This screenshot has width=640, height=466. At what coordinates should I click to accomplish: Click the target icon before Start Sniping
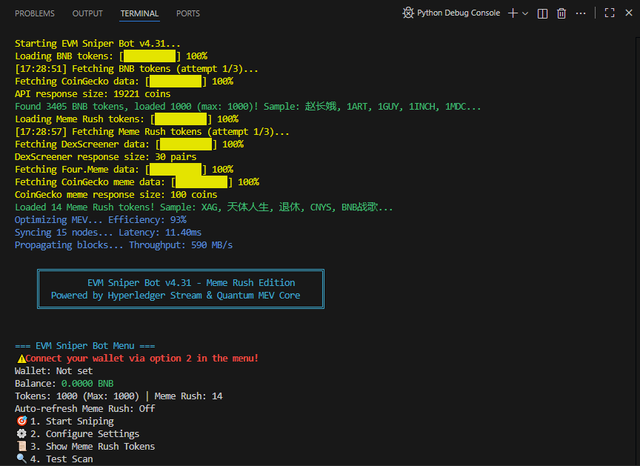tap(22, 421)
